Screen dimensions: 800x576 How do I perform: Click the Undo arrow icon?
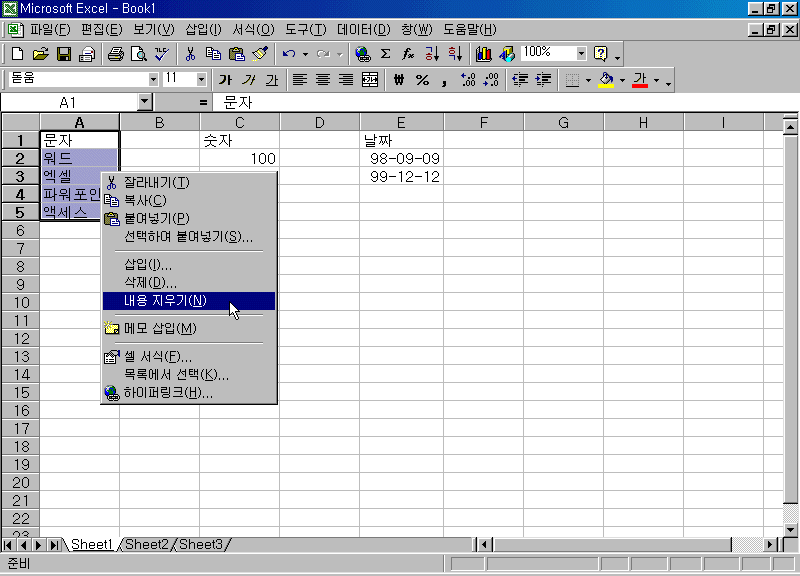[x=289, y=54]
